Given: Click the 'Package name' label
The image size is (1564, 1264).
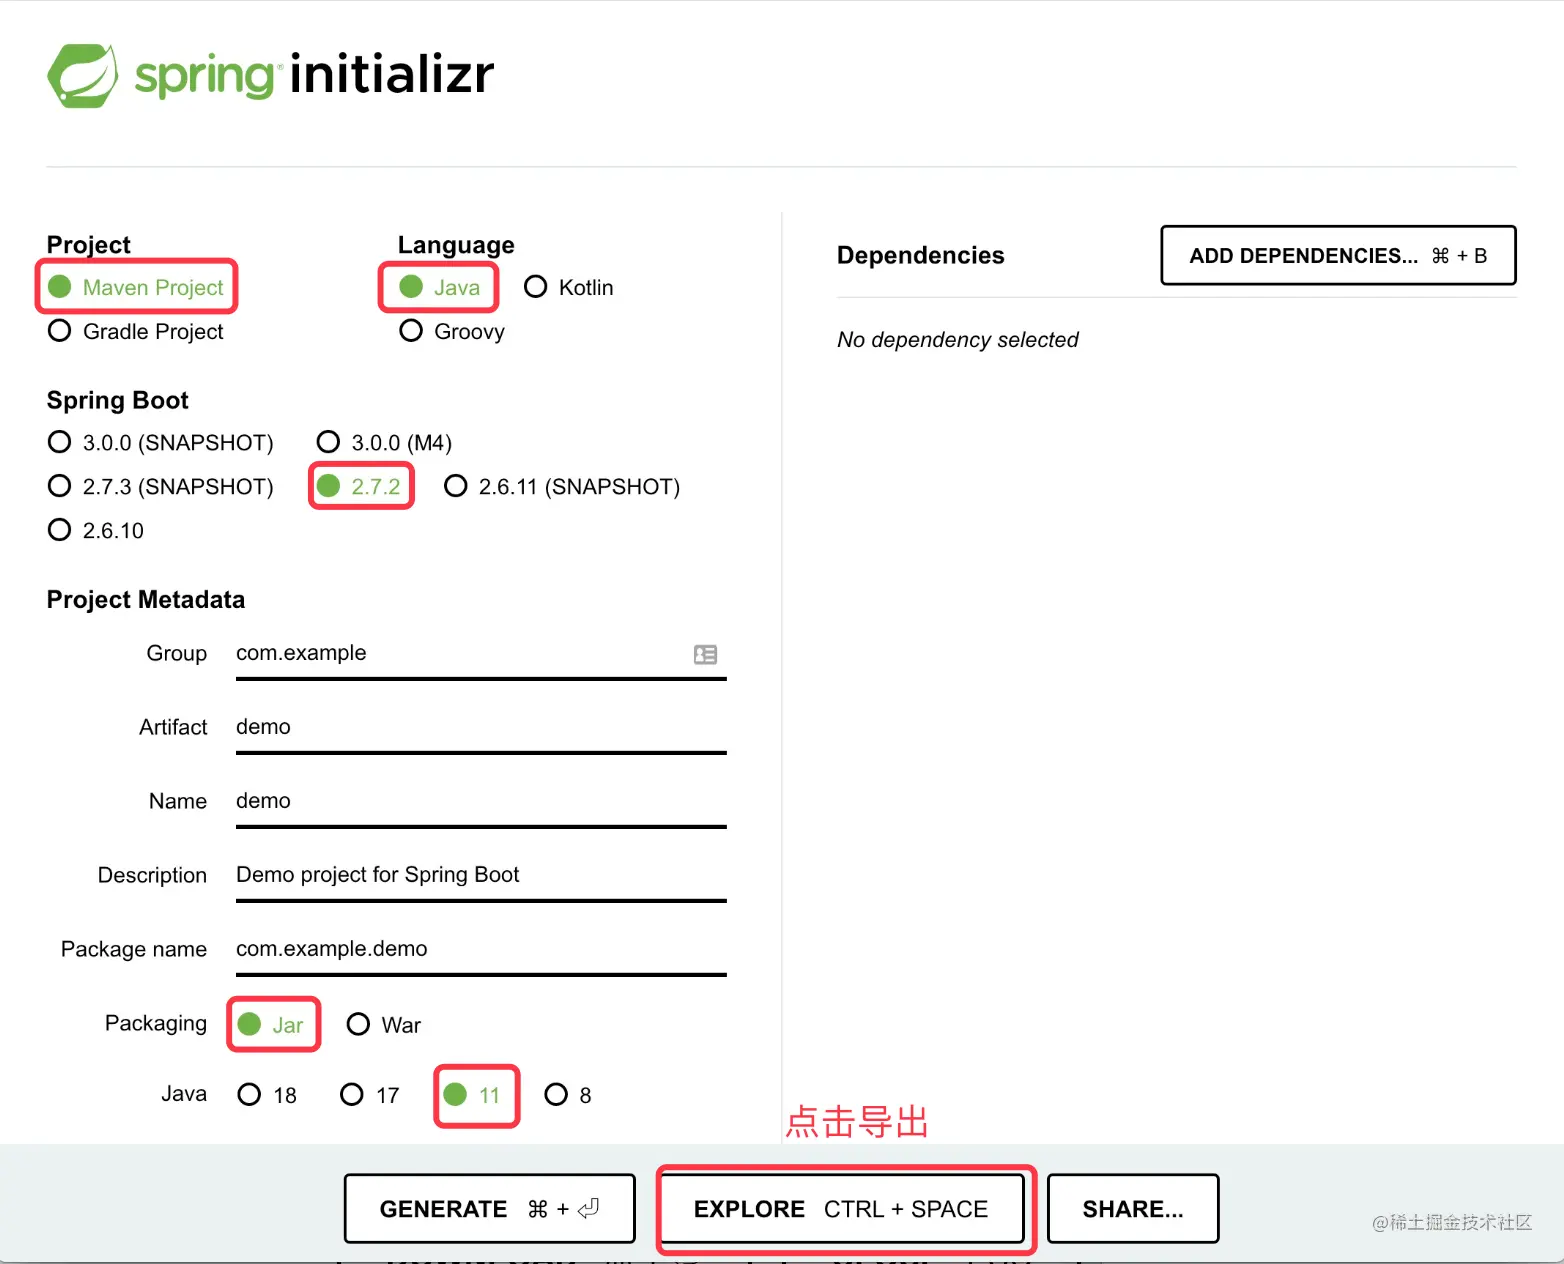Looking at the screenshot, I should [x=134, y=950].
